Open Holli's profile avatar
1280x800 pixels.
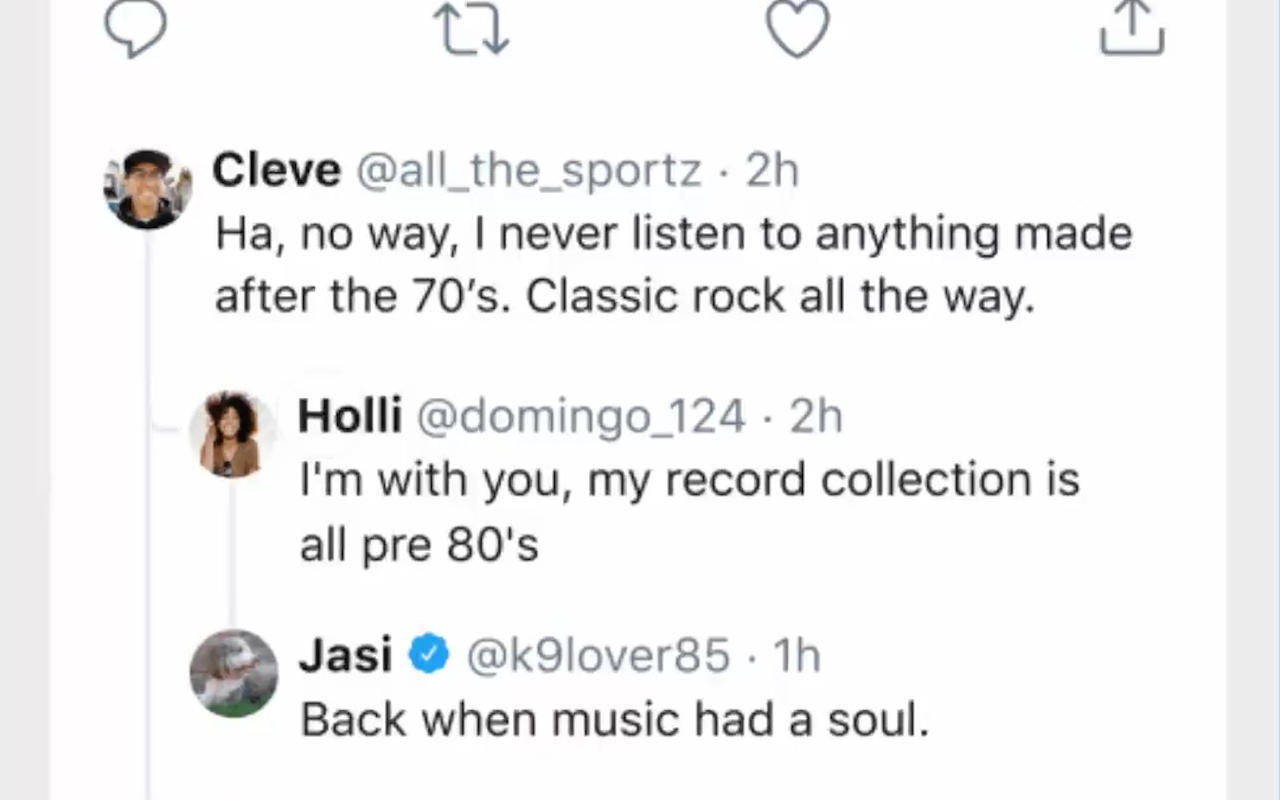pos(232,433)
